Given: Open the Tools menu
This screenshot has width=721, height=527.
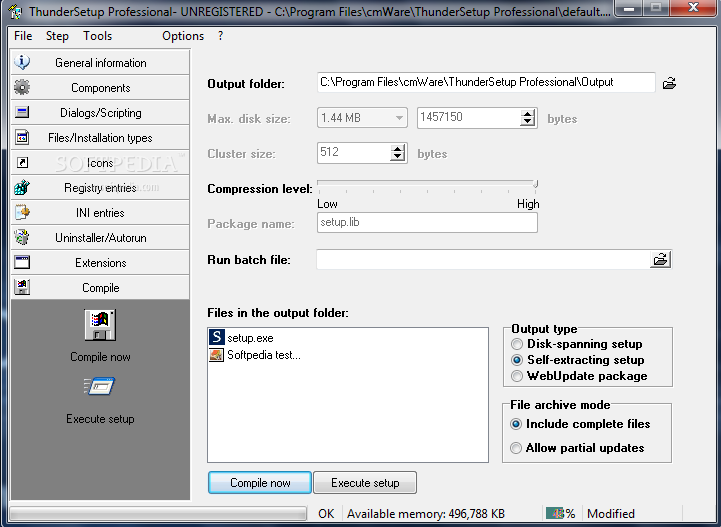Looking at the screenshot, I should [97, 36].
